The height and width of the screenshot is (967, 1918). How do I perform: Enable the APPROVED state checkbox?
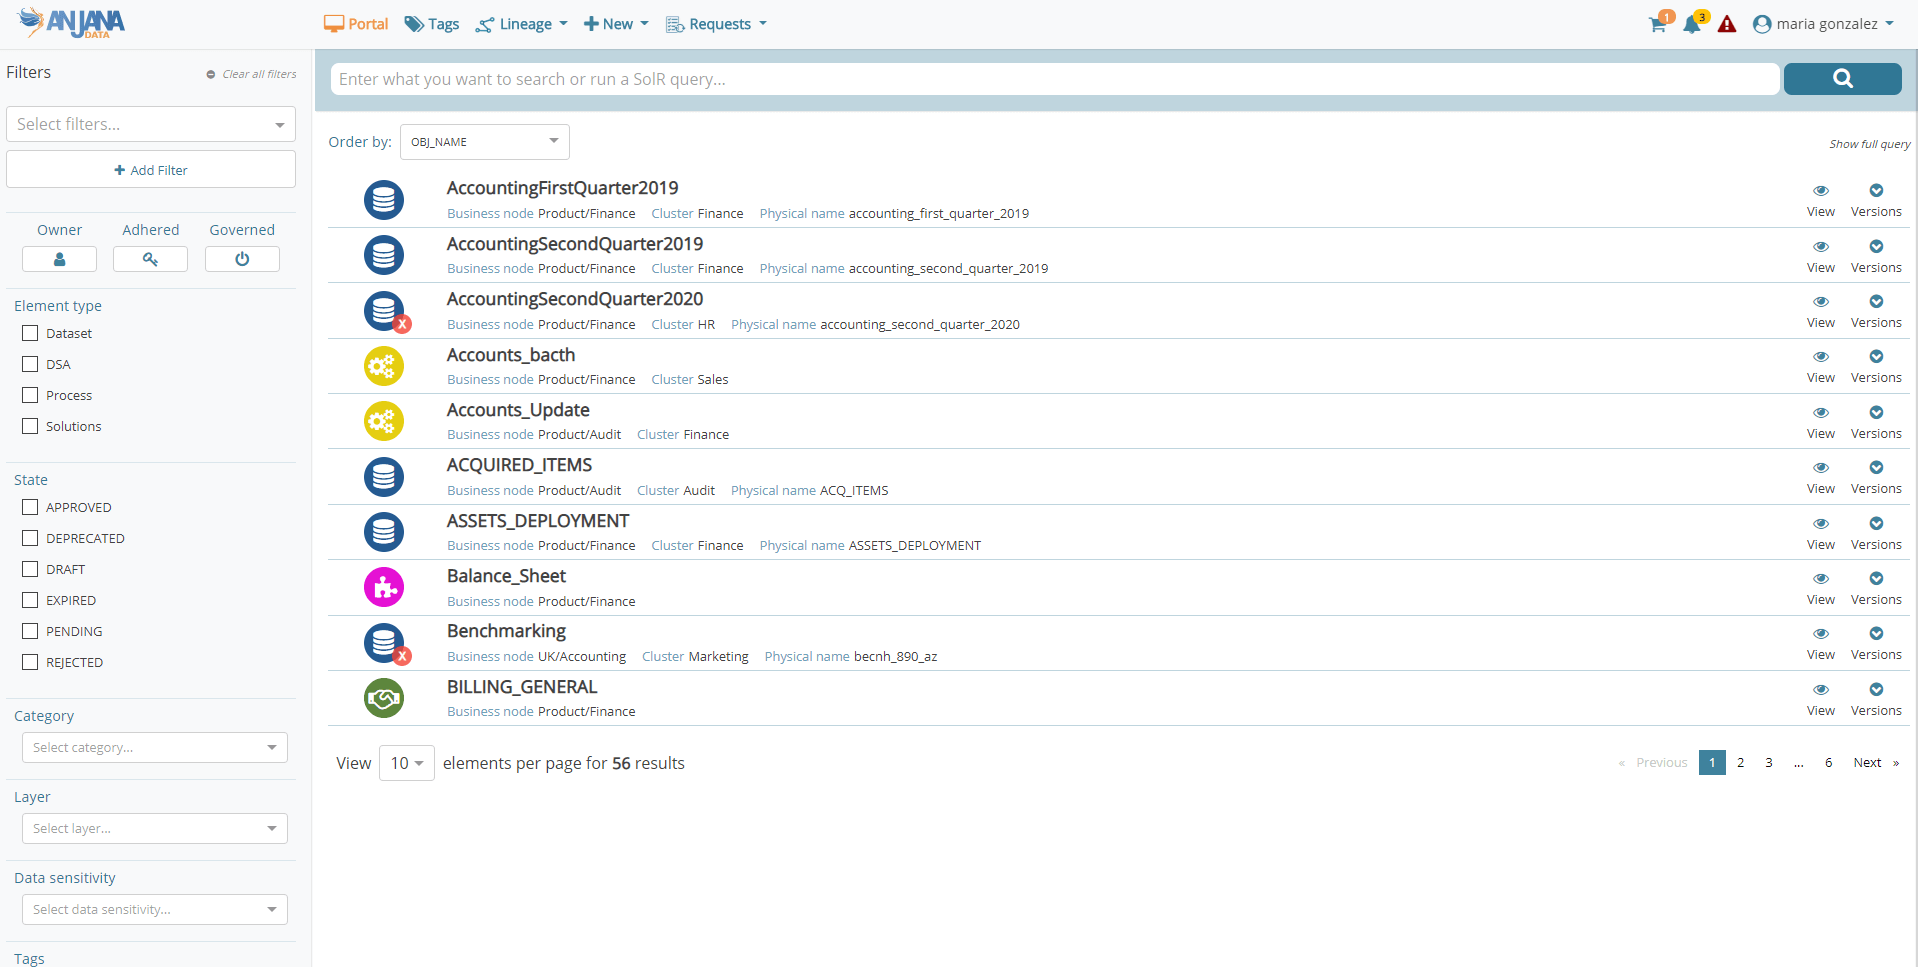[30, 507]
